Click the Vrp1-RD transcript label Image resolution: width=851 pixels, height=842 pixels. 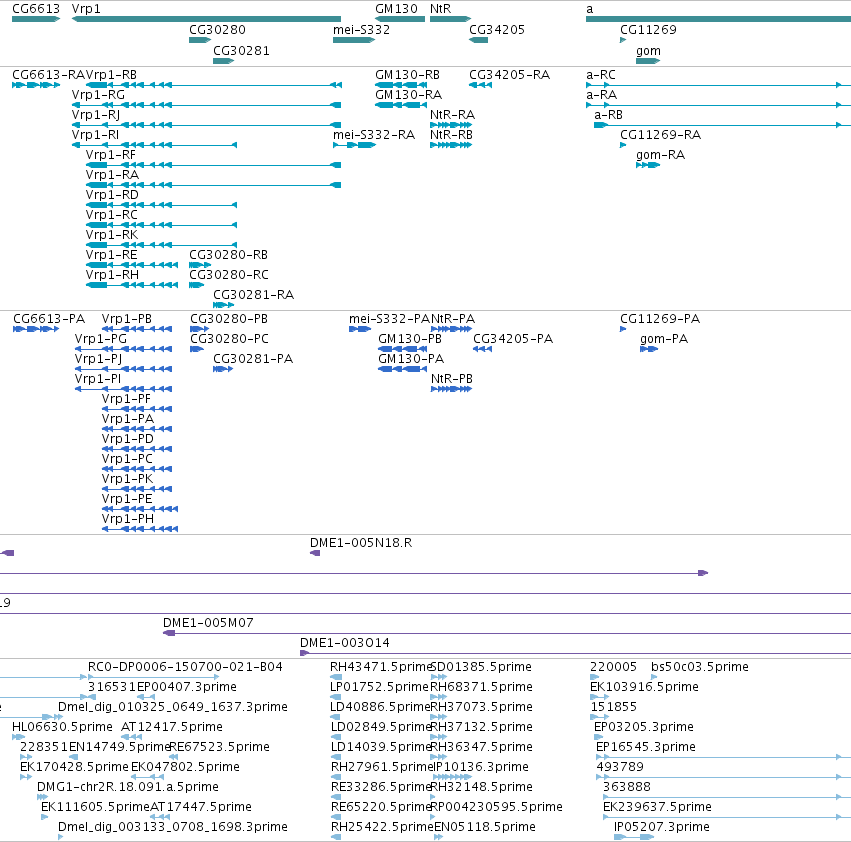(112, 194)
